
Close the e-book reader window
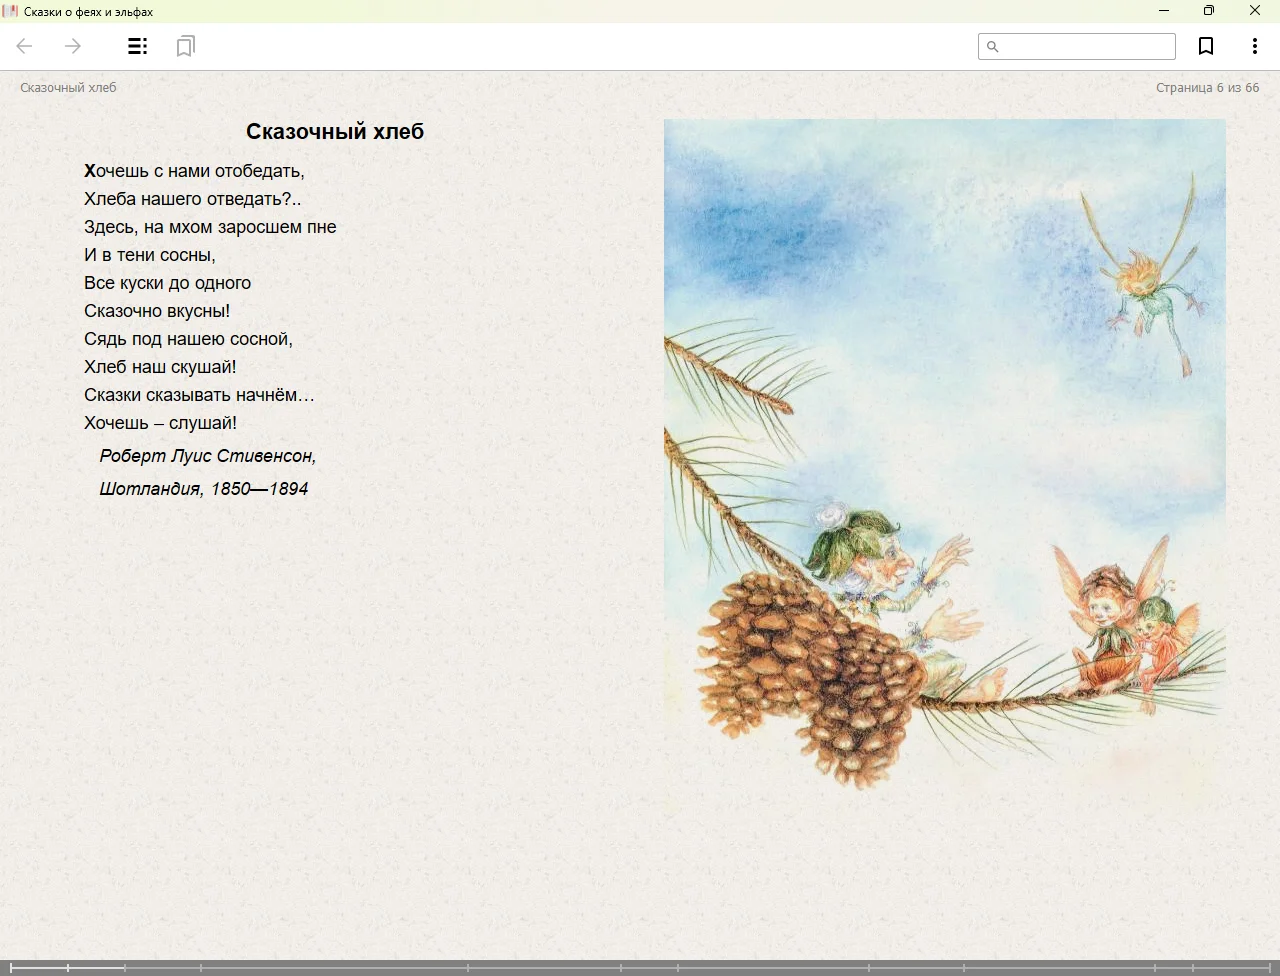point(1255,11)
